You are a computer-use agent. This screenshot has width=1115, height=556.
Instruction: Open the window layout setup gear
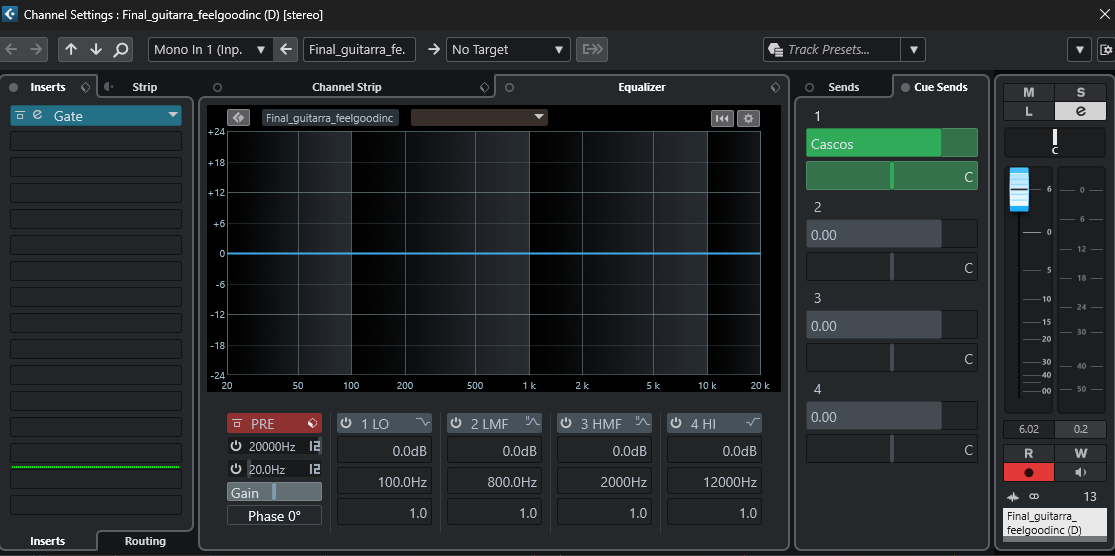coord(1106,49)
